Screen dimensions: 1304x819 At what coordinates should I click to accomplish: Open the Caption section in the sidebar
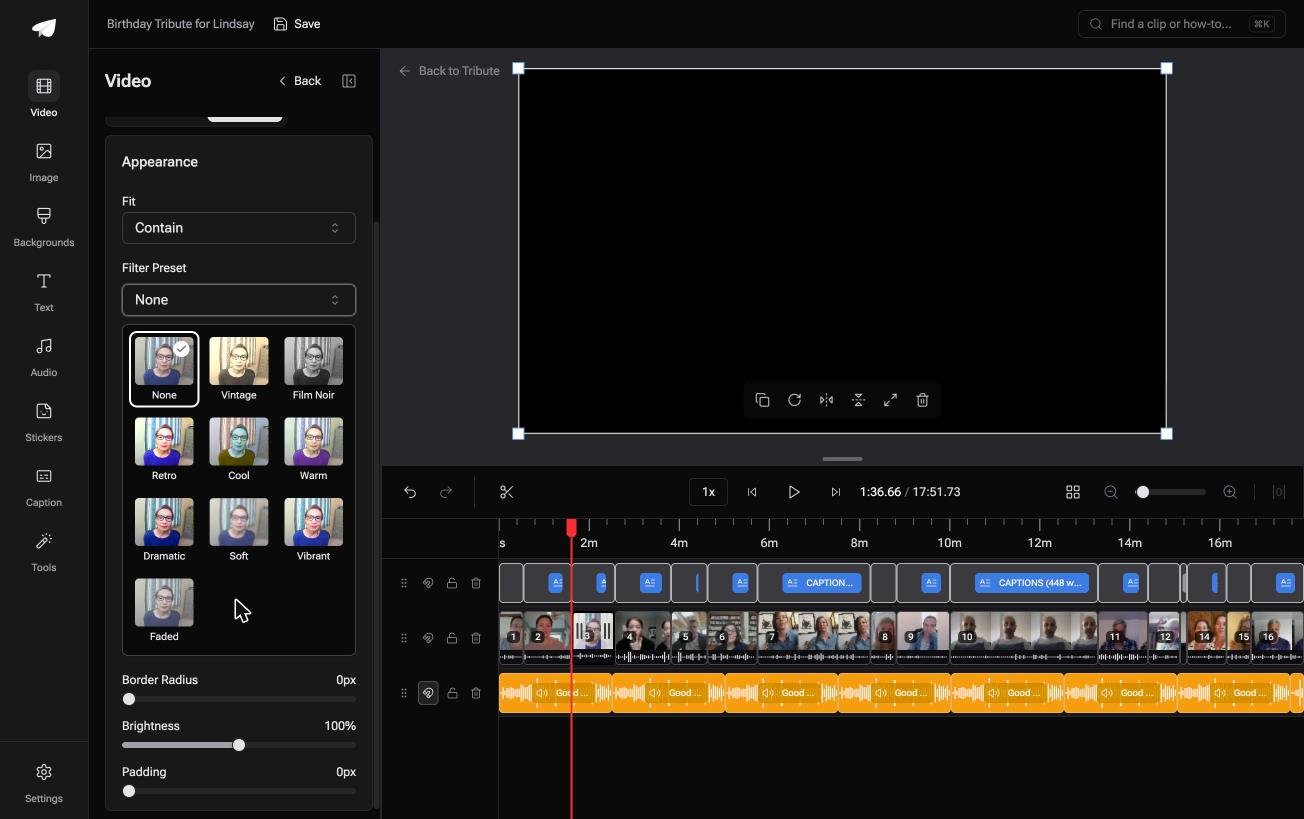pos(44,486)
